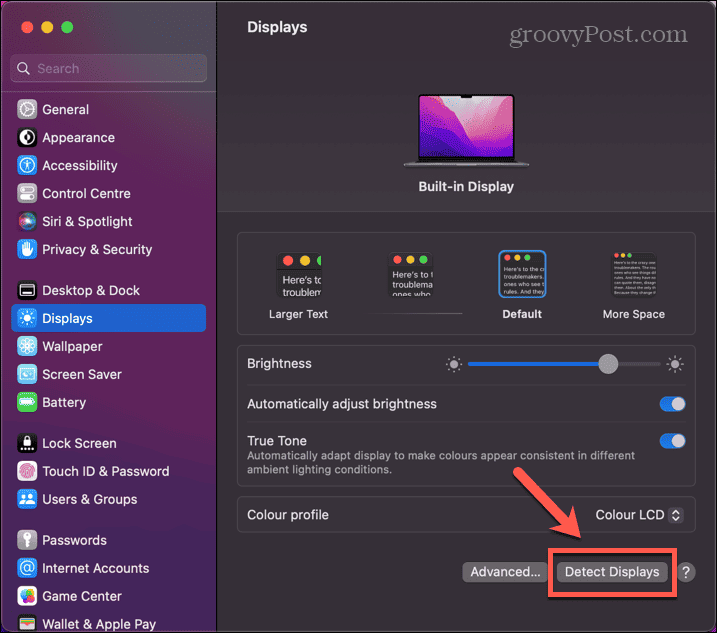Screen dimensions: 717x633
Task: Select the More Space resolution option
Action: click(x=633, y=285)
